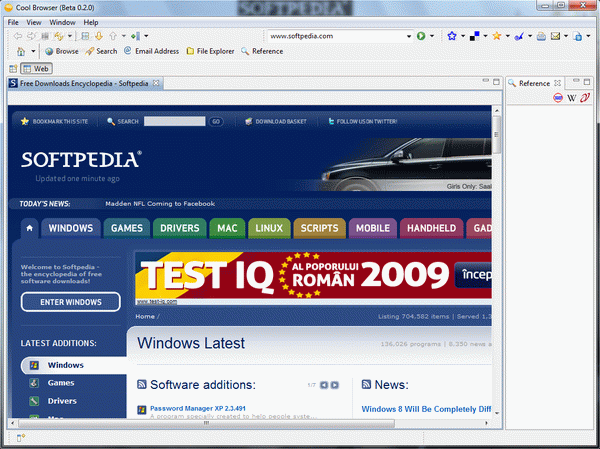Click the window layout grid icon

pyautogui.click(x=85, y=36)
